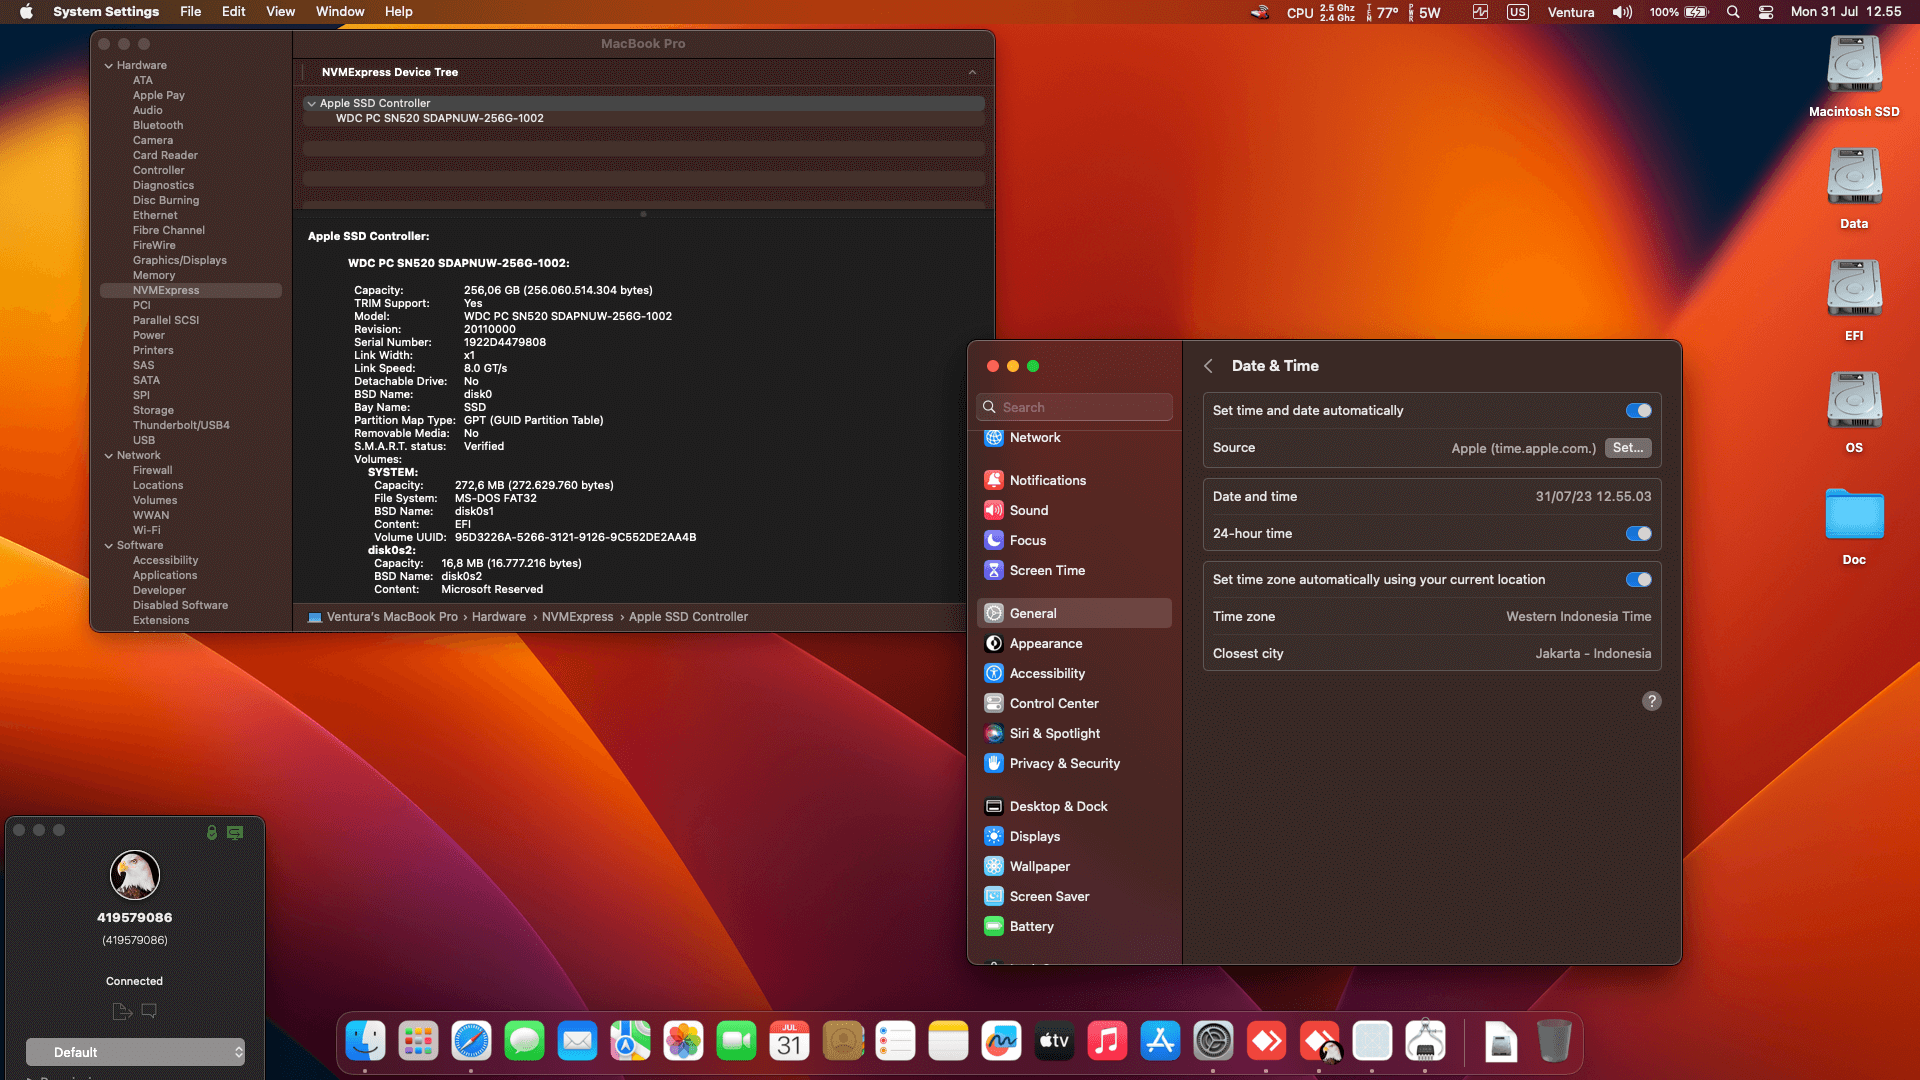Open Privacy & Security settings
The height and width of the screenshot is (1080, 1920).
1074,763
